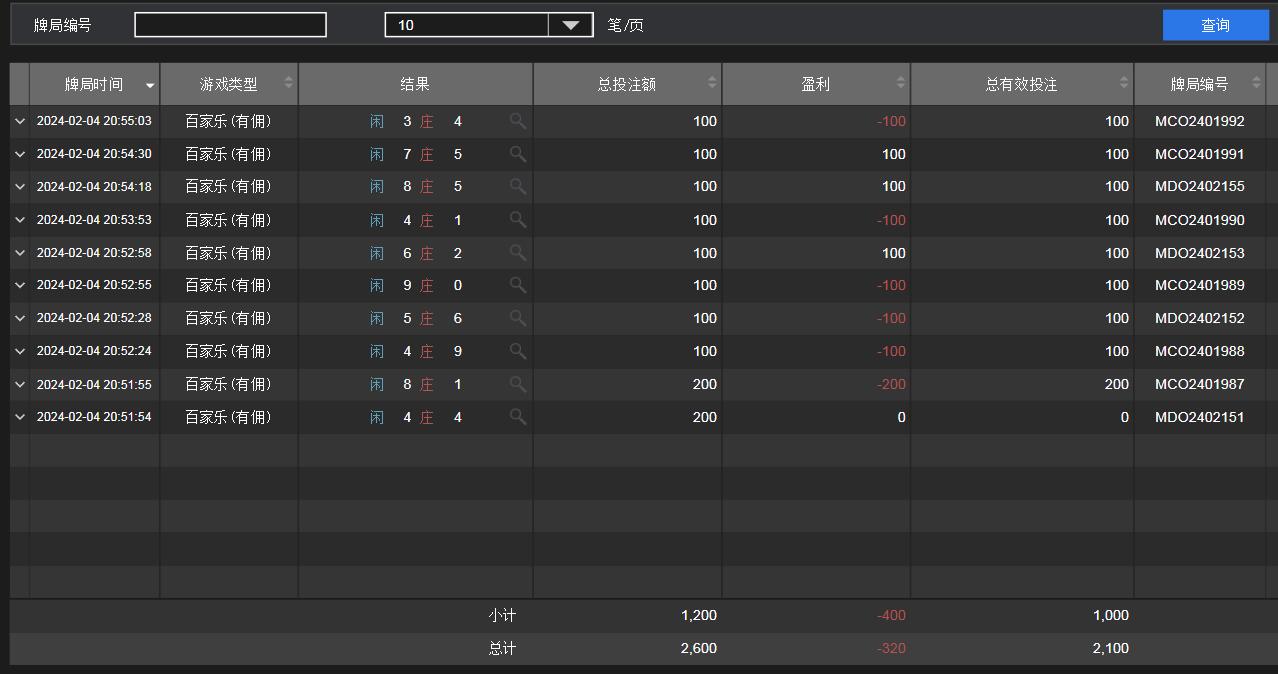Click the 查询 search button

tap(1215, 25)
